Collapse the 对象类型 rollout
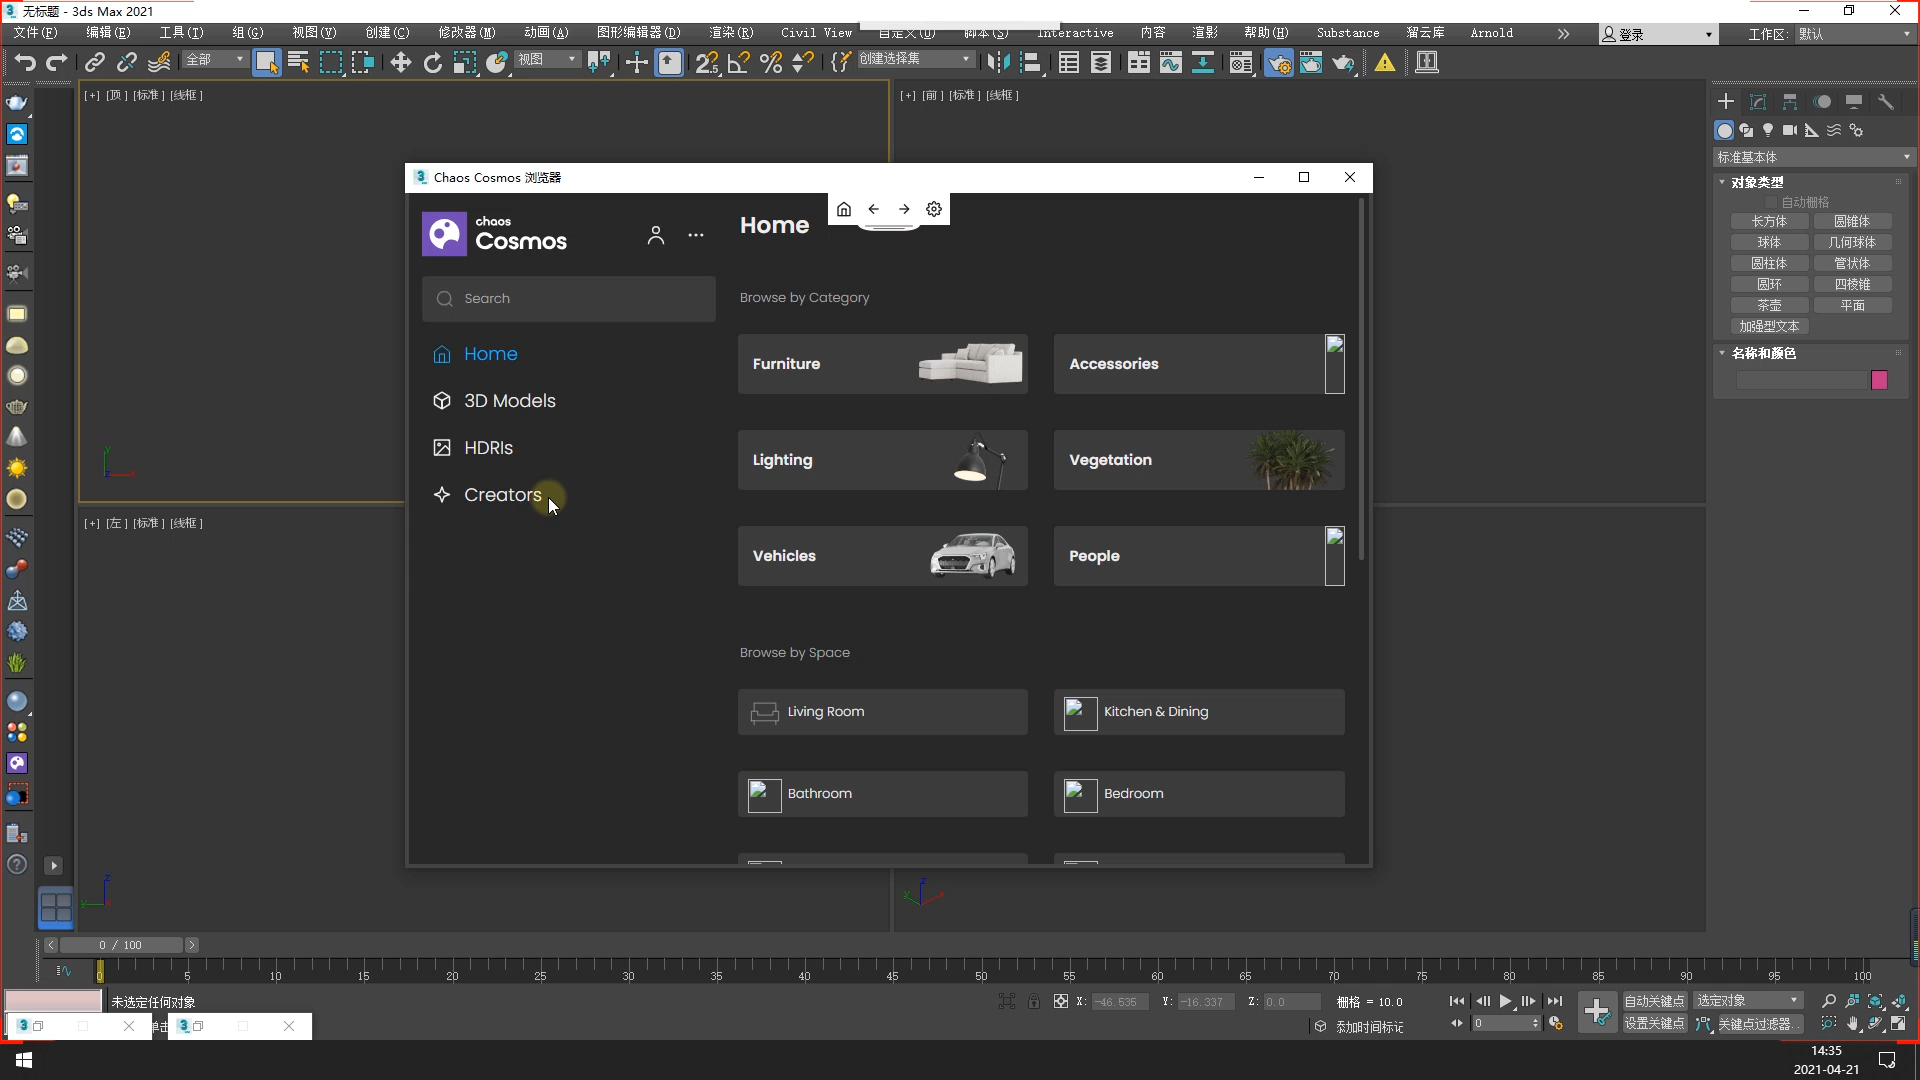The height and width of the screenshot is (1080, 1920). click(1756, 182)
